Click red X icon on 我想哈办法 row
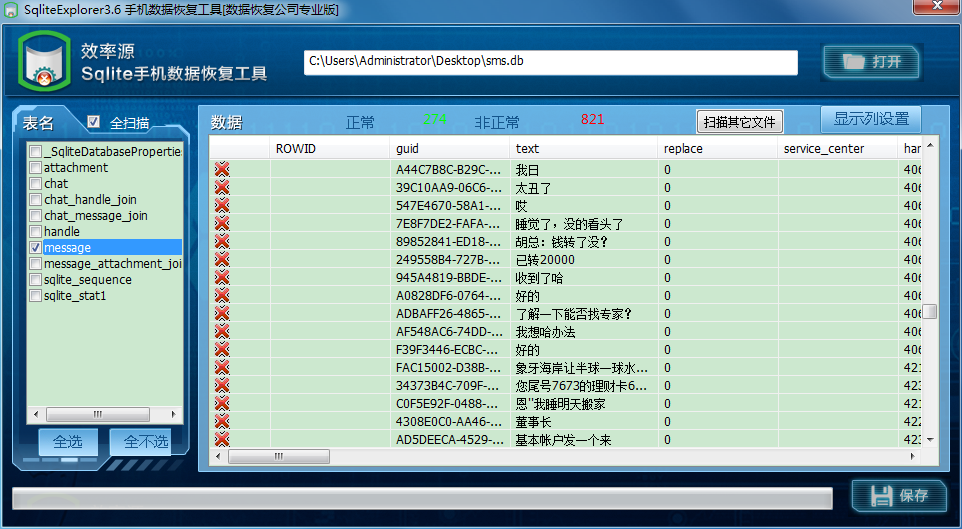The width and height of the screenshot is (962, 529). pyautogui.click(x=221, y=332)
